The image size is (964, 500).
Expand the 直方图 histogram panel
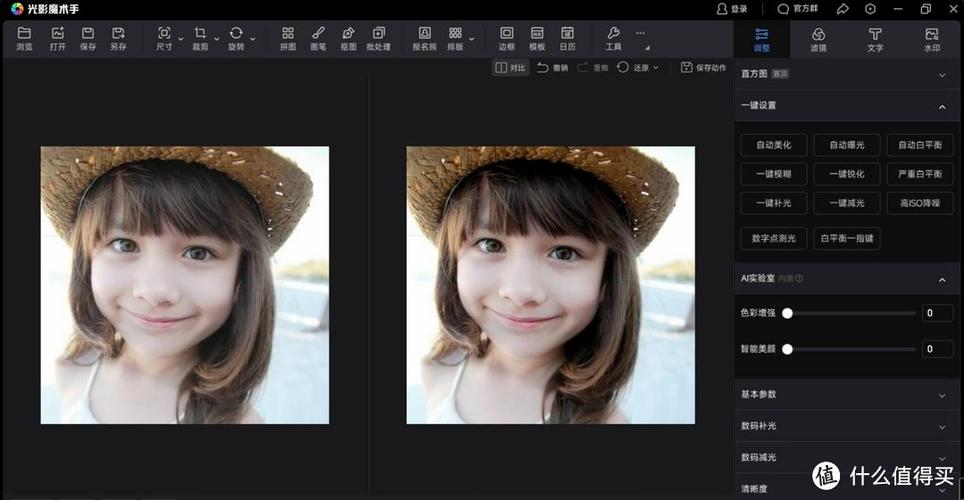click(847, 74)
